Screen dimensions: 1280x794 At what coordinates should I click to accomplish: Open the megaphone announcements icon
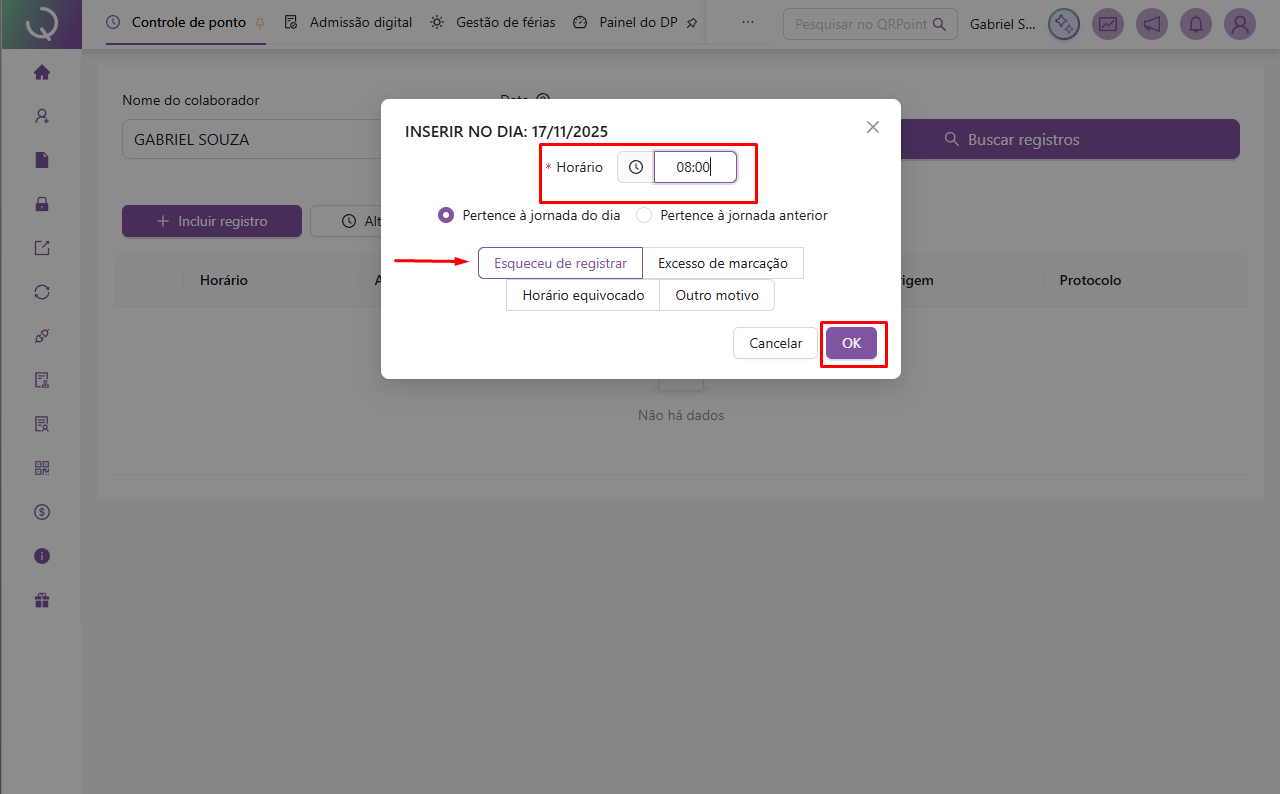coord(1152,24)
